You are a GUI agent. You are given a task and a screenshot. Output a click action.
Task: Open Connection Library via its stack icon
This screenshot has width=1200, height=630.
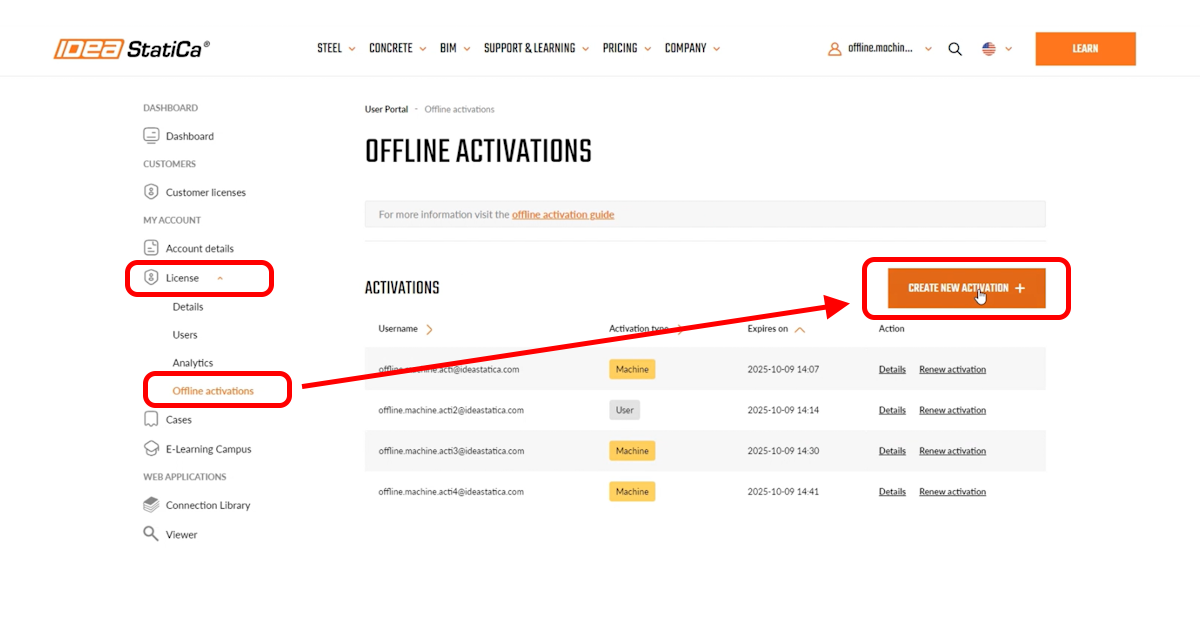150,504
